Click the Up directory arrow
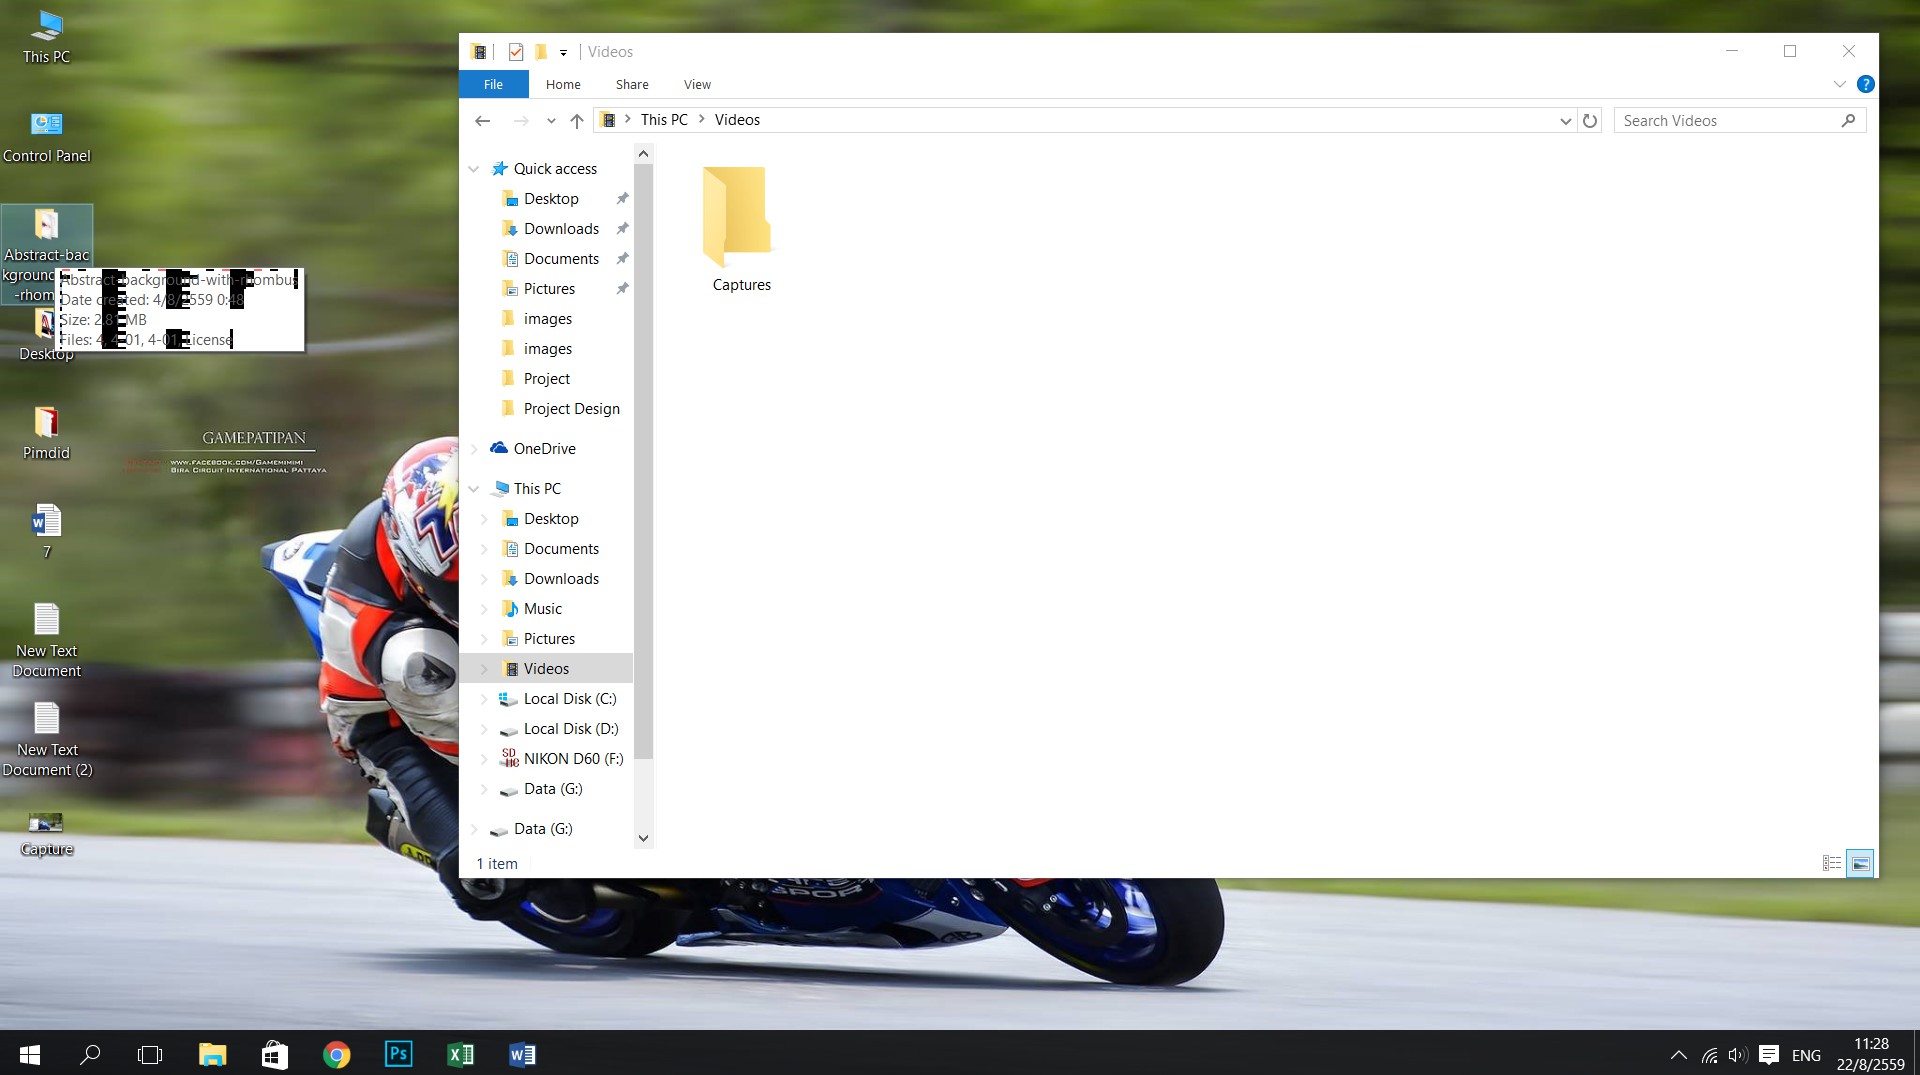Screen dimensions: 1920x1075 577,121
